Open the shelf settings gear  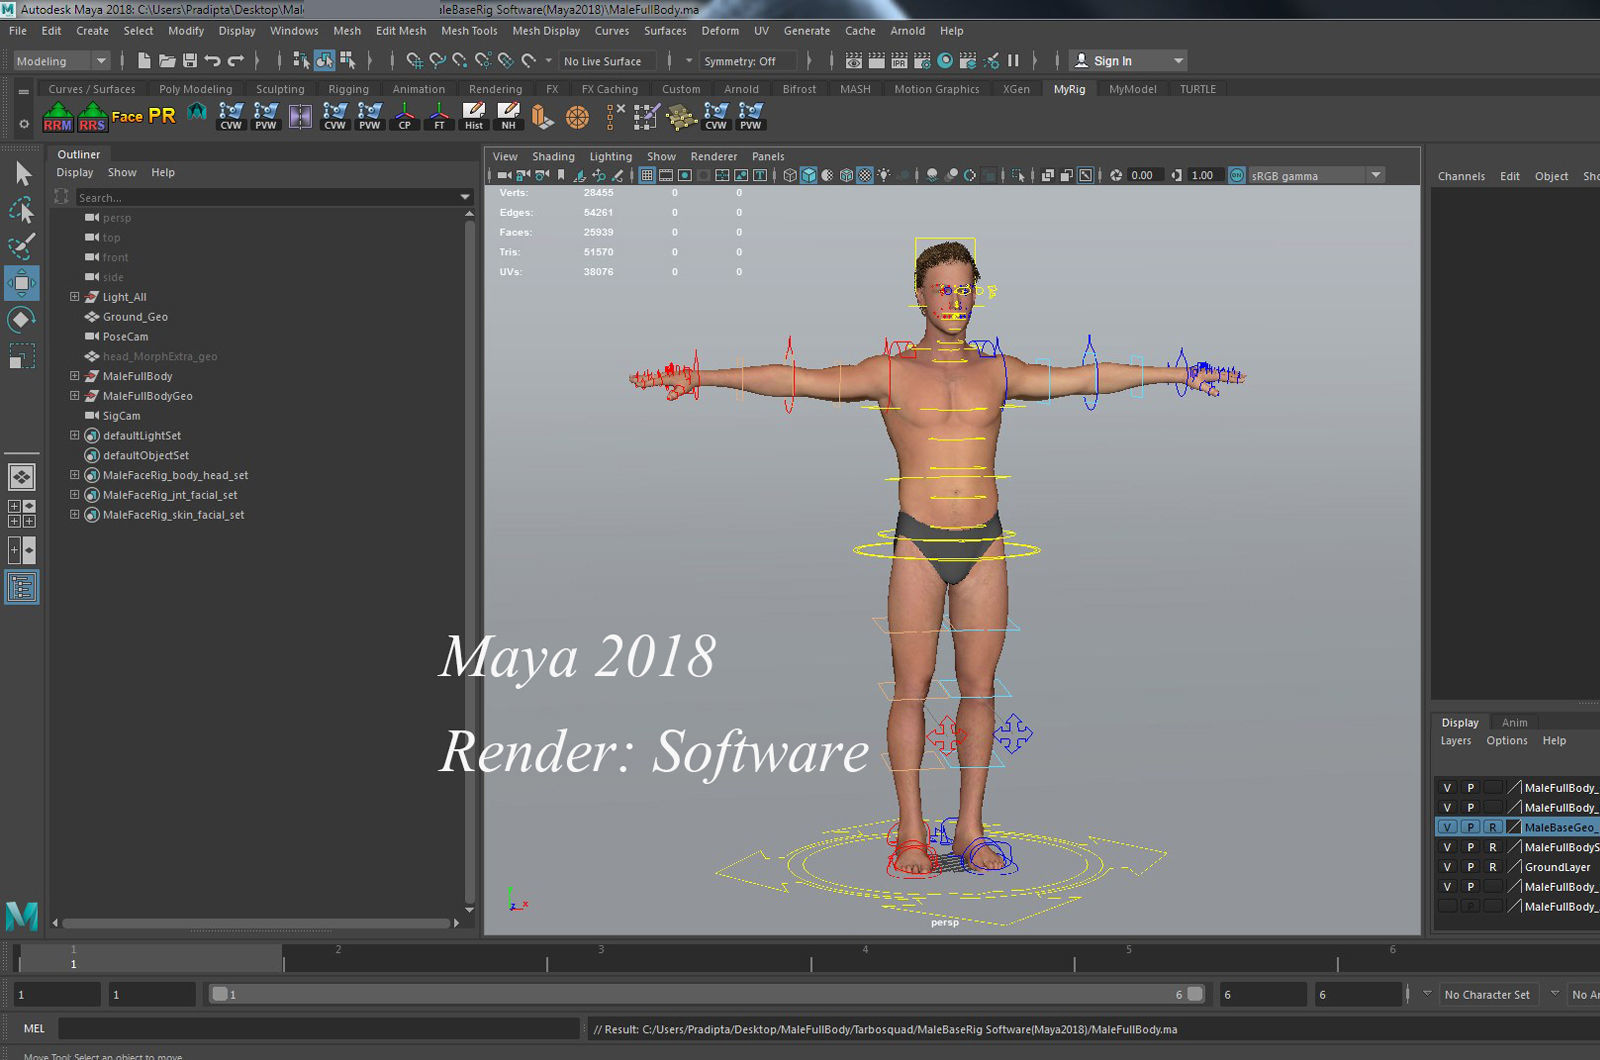24,124
